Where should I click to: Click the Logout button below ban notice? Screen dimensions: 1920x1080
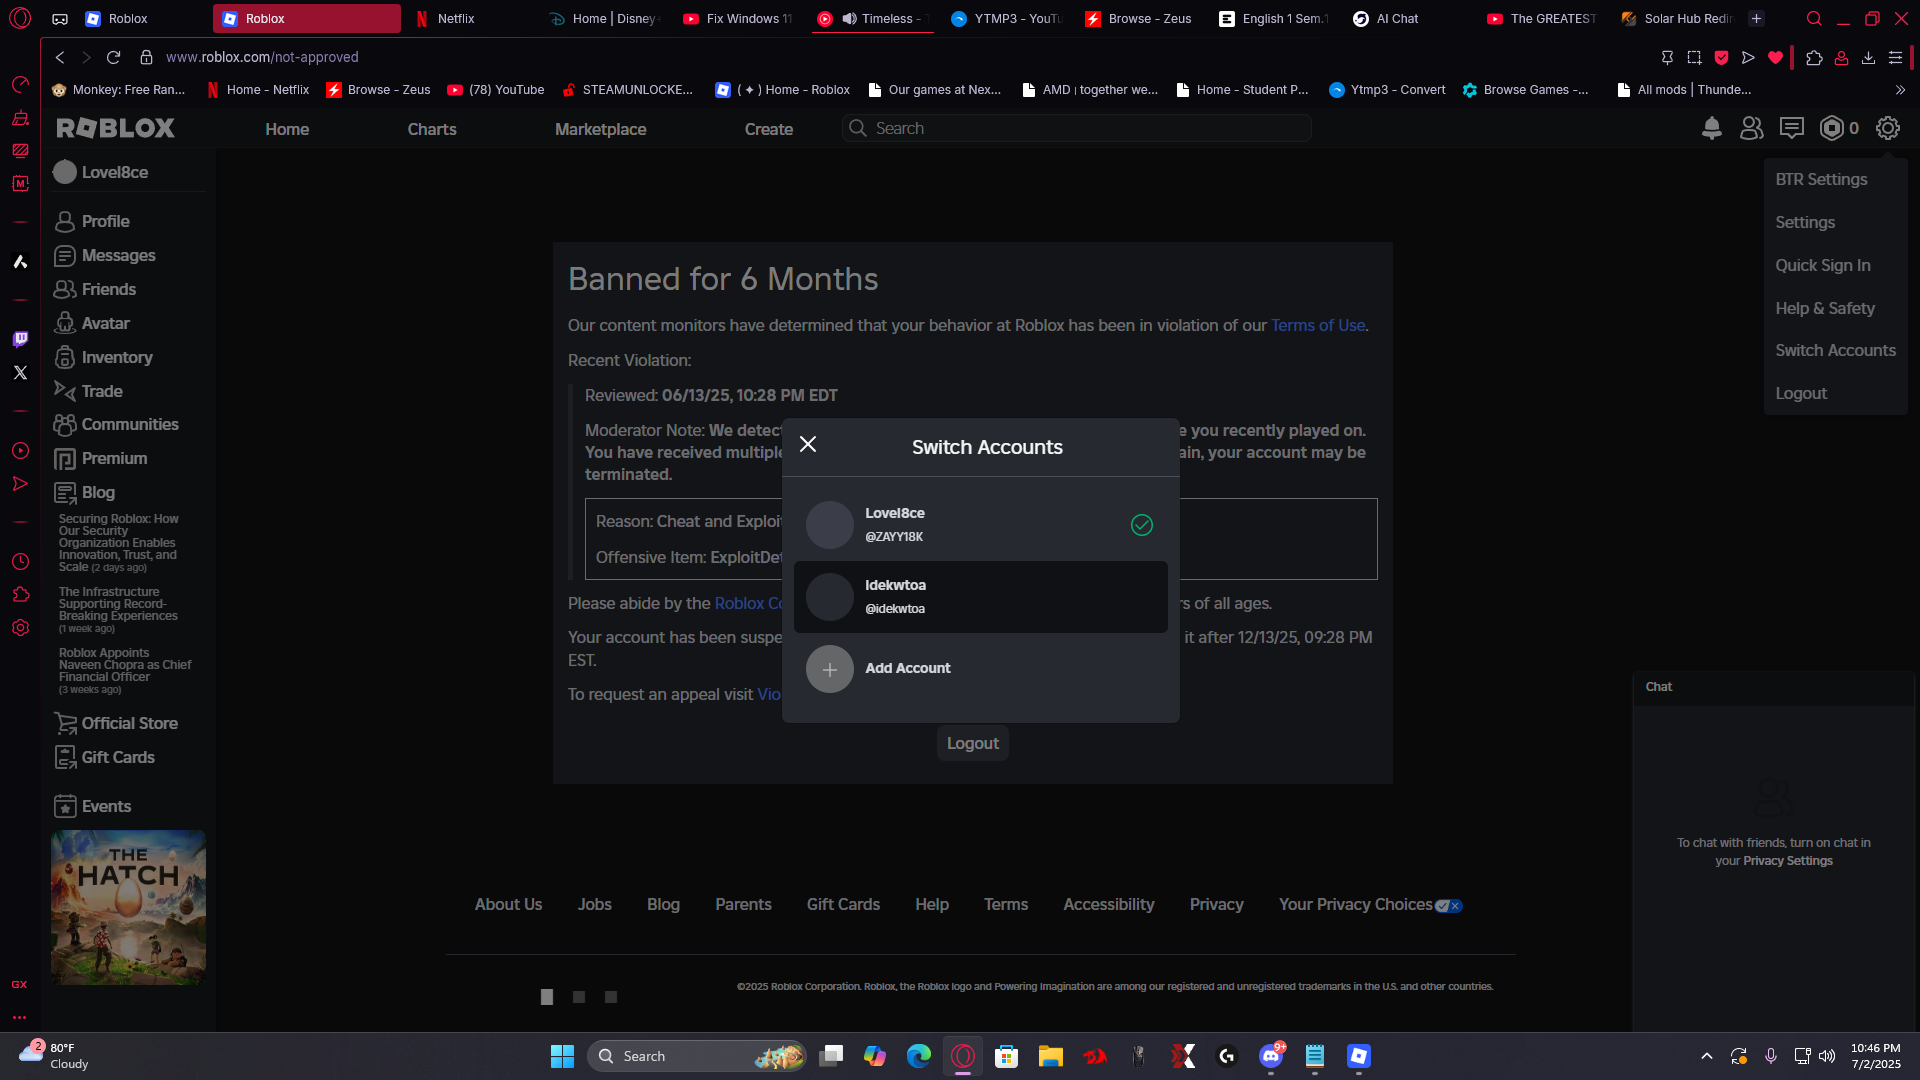973,744
